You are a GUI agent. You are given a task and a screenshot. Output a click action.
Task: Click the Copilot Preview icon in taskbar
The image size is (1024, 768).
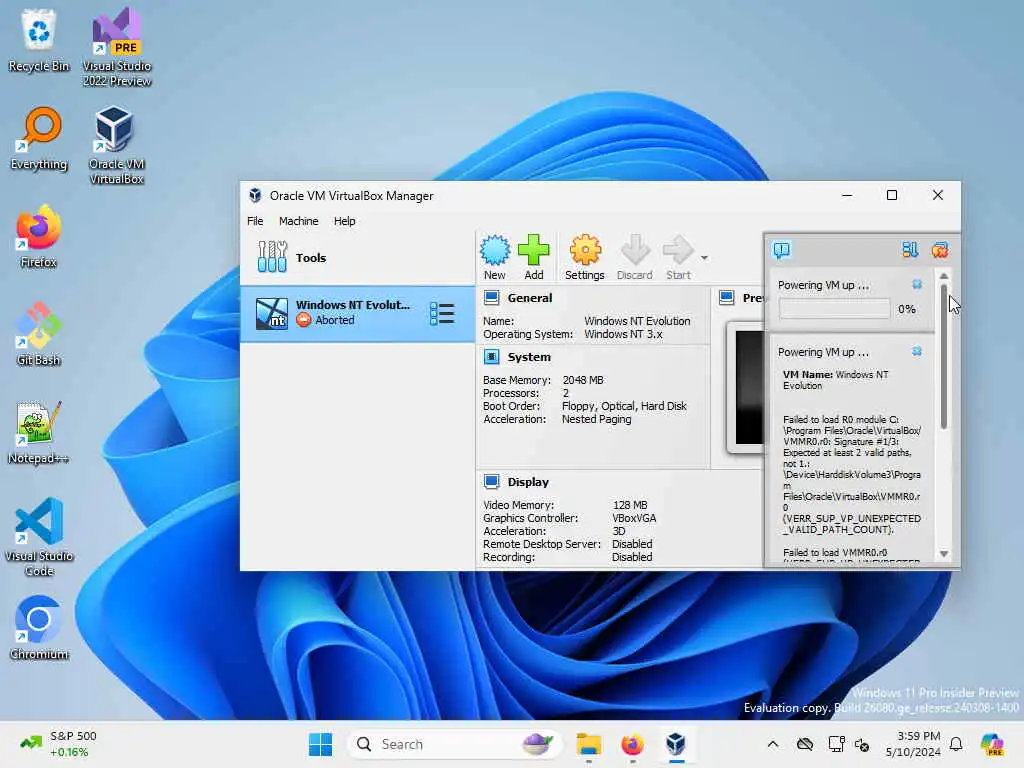(x=993, y=744)
